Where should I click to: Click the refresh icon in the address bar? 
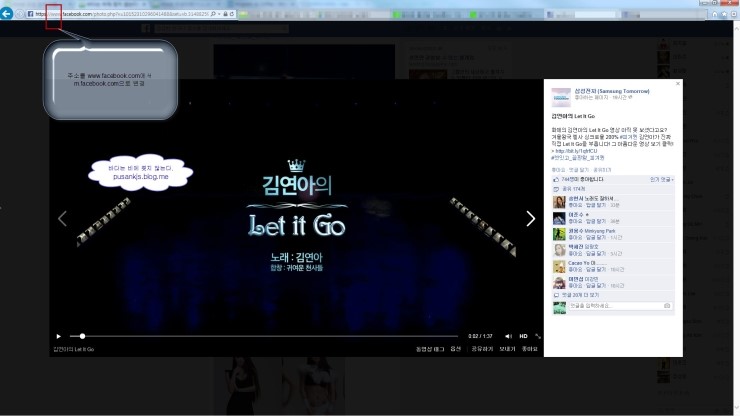pos(232,14)
